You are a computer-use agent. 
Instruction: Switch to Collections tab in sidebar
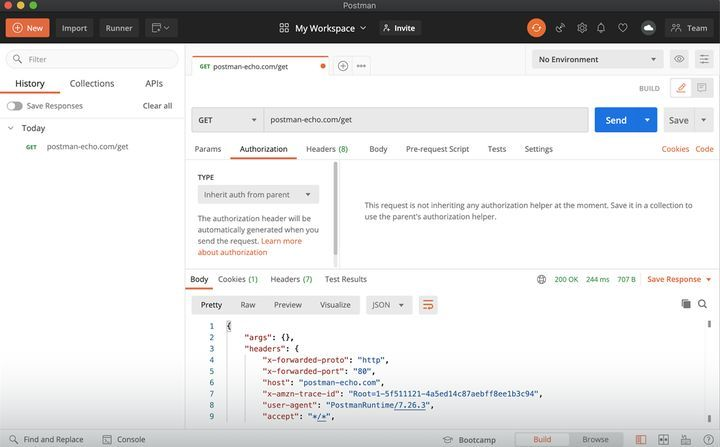click(x=92, y=84)
